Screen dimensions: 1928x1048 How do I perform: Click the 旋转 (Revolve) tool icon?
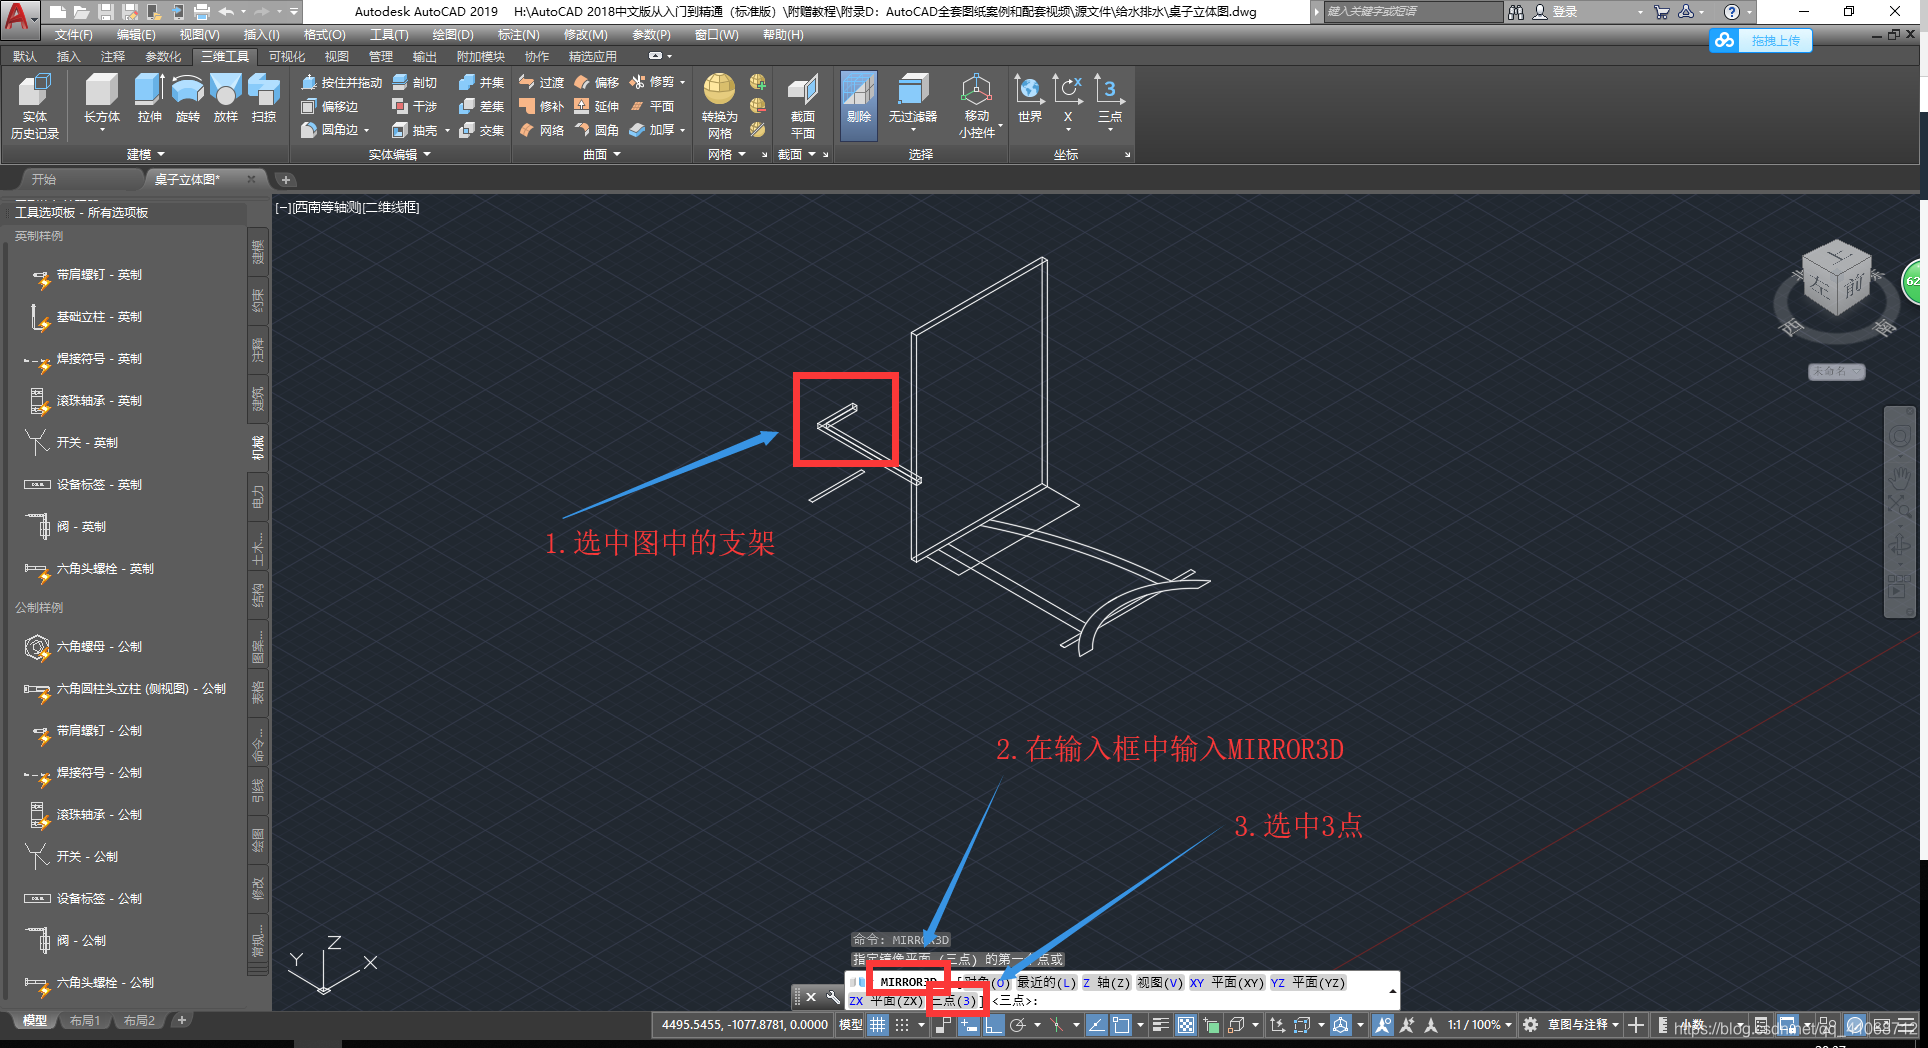pos(188,98)
